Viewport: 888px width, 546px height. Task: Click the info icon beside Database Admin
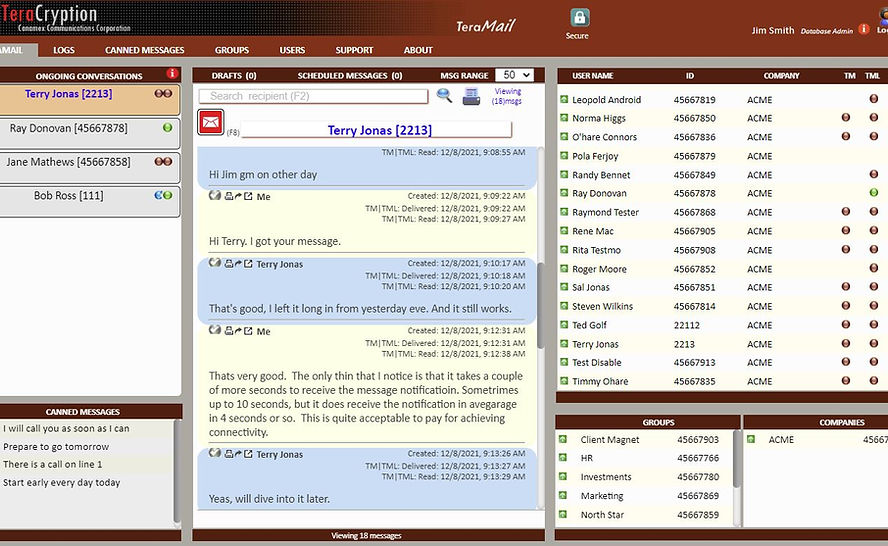[x=864, y=29]
